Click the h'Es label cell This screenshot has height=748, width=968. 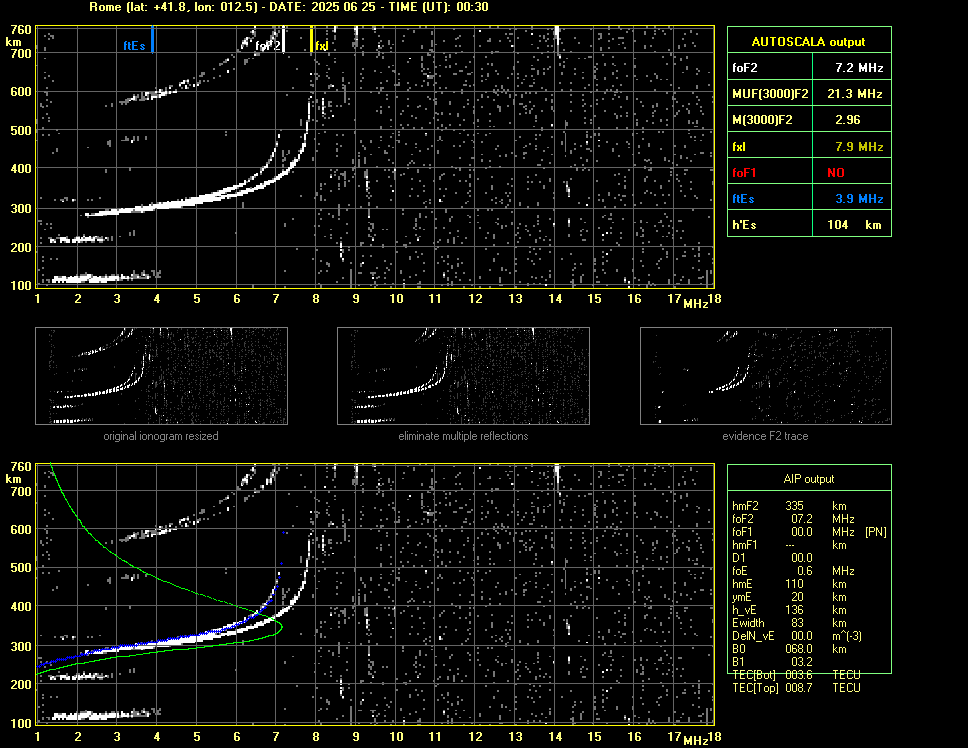(770, 225)
